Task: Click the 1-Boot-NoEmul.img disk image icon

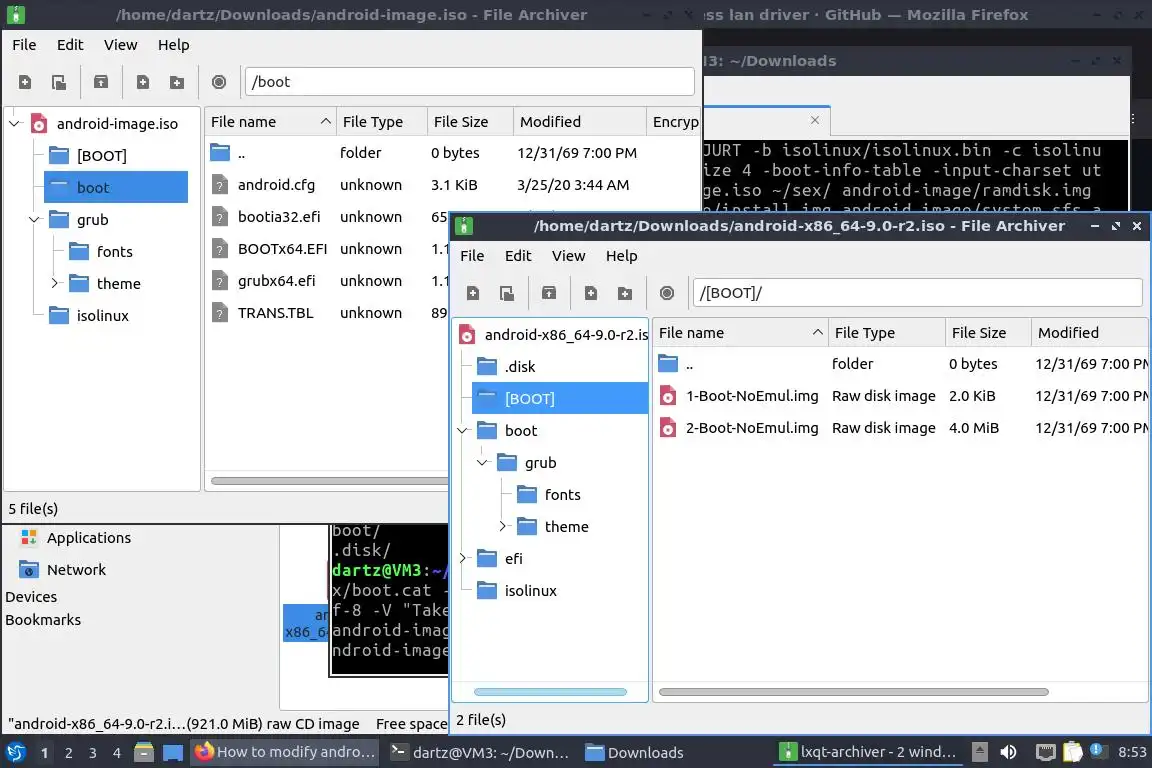Action: click(668, 396)
